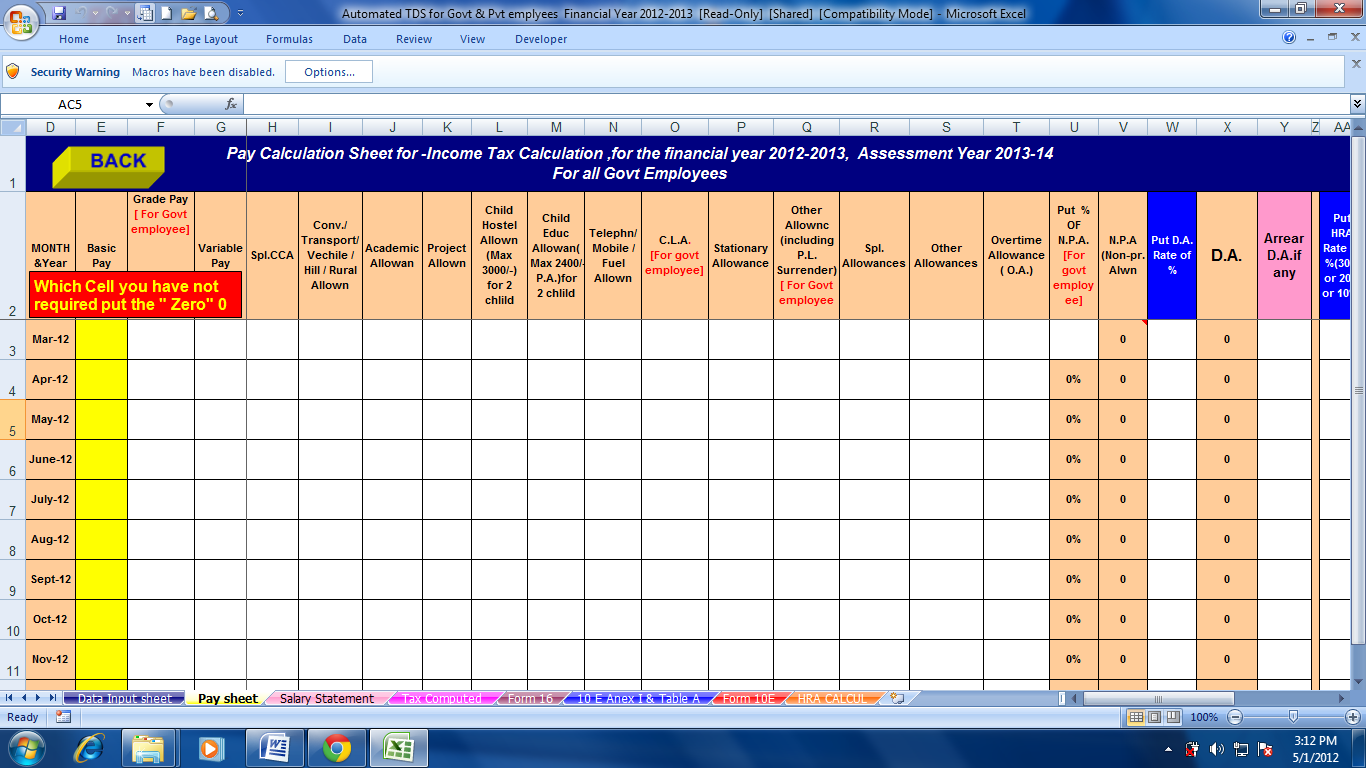Select column header E
1366x768 pixels.
pos(101,127)
